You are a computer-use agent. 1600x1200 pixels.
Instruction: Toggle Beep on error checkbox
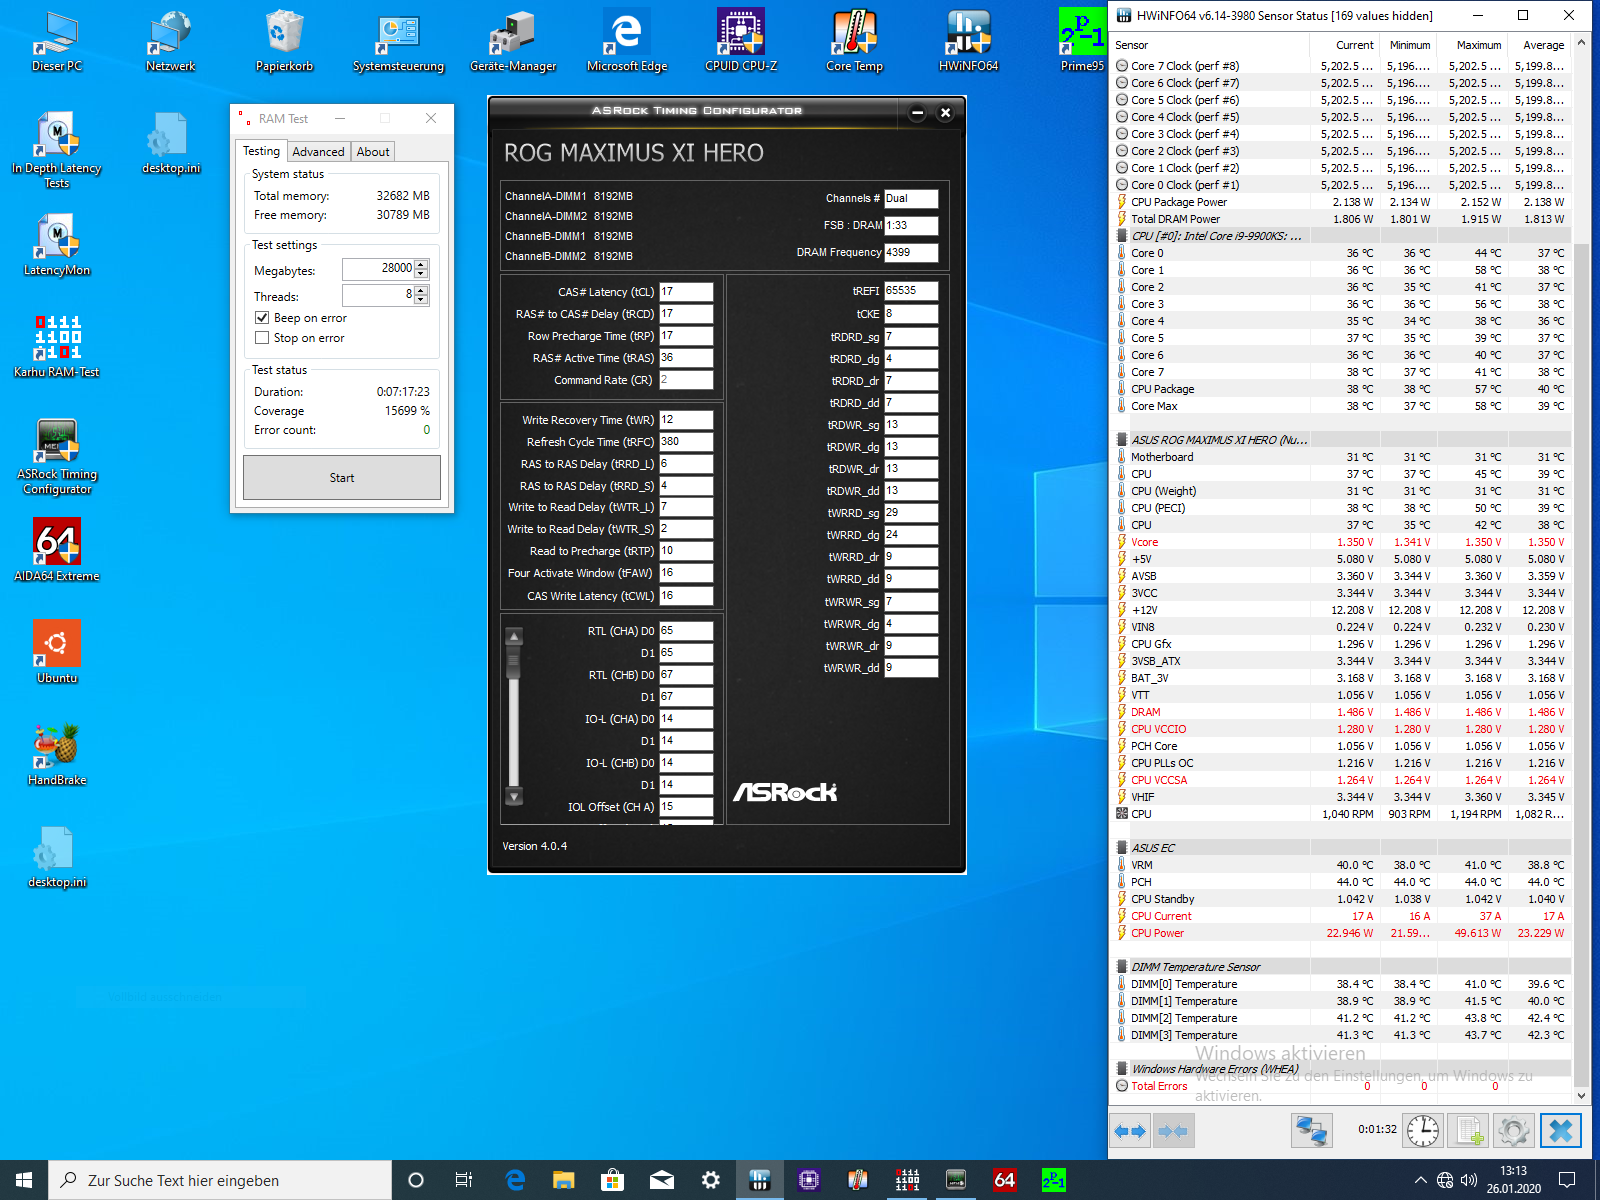coord(262,318)
